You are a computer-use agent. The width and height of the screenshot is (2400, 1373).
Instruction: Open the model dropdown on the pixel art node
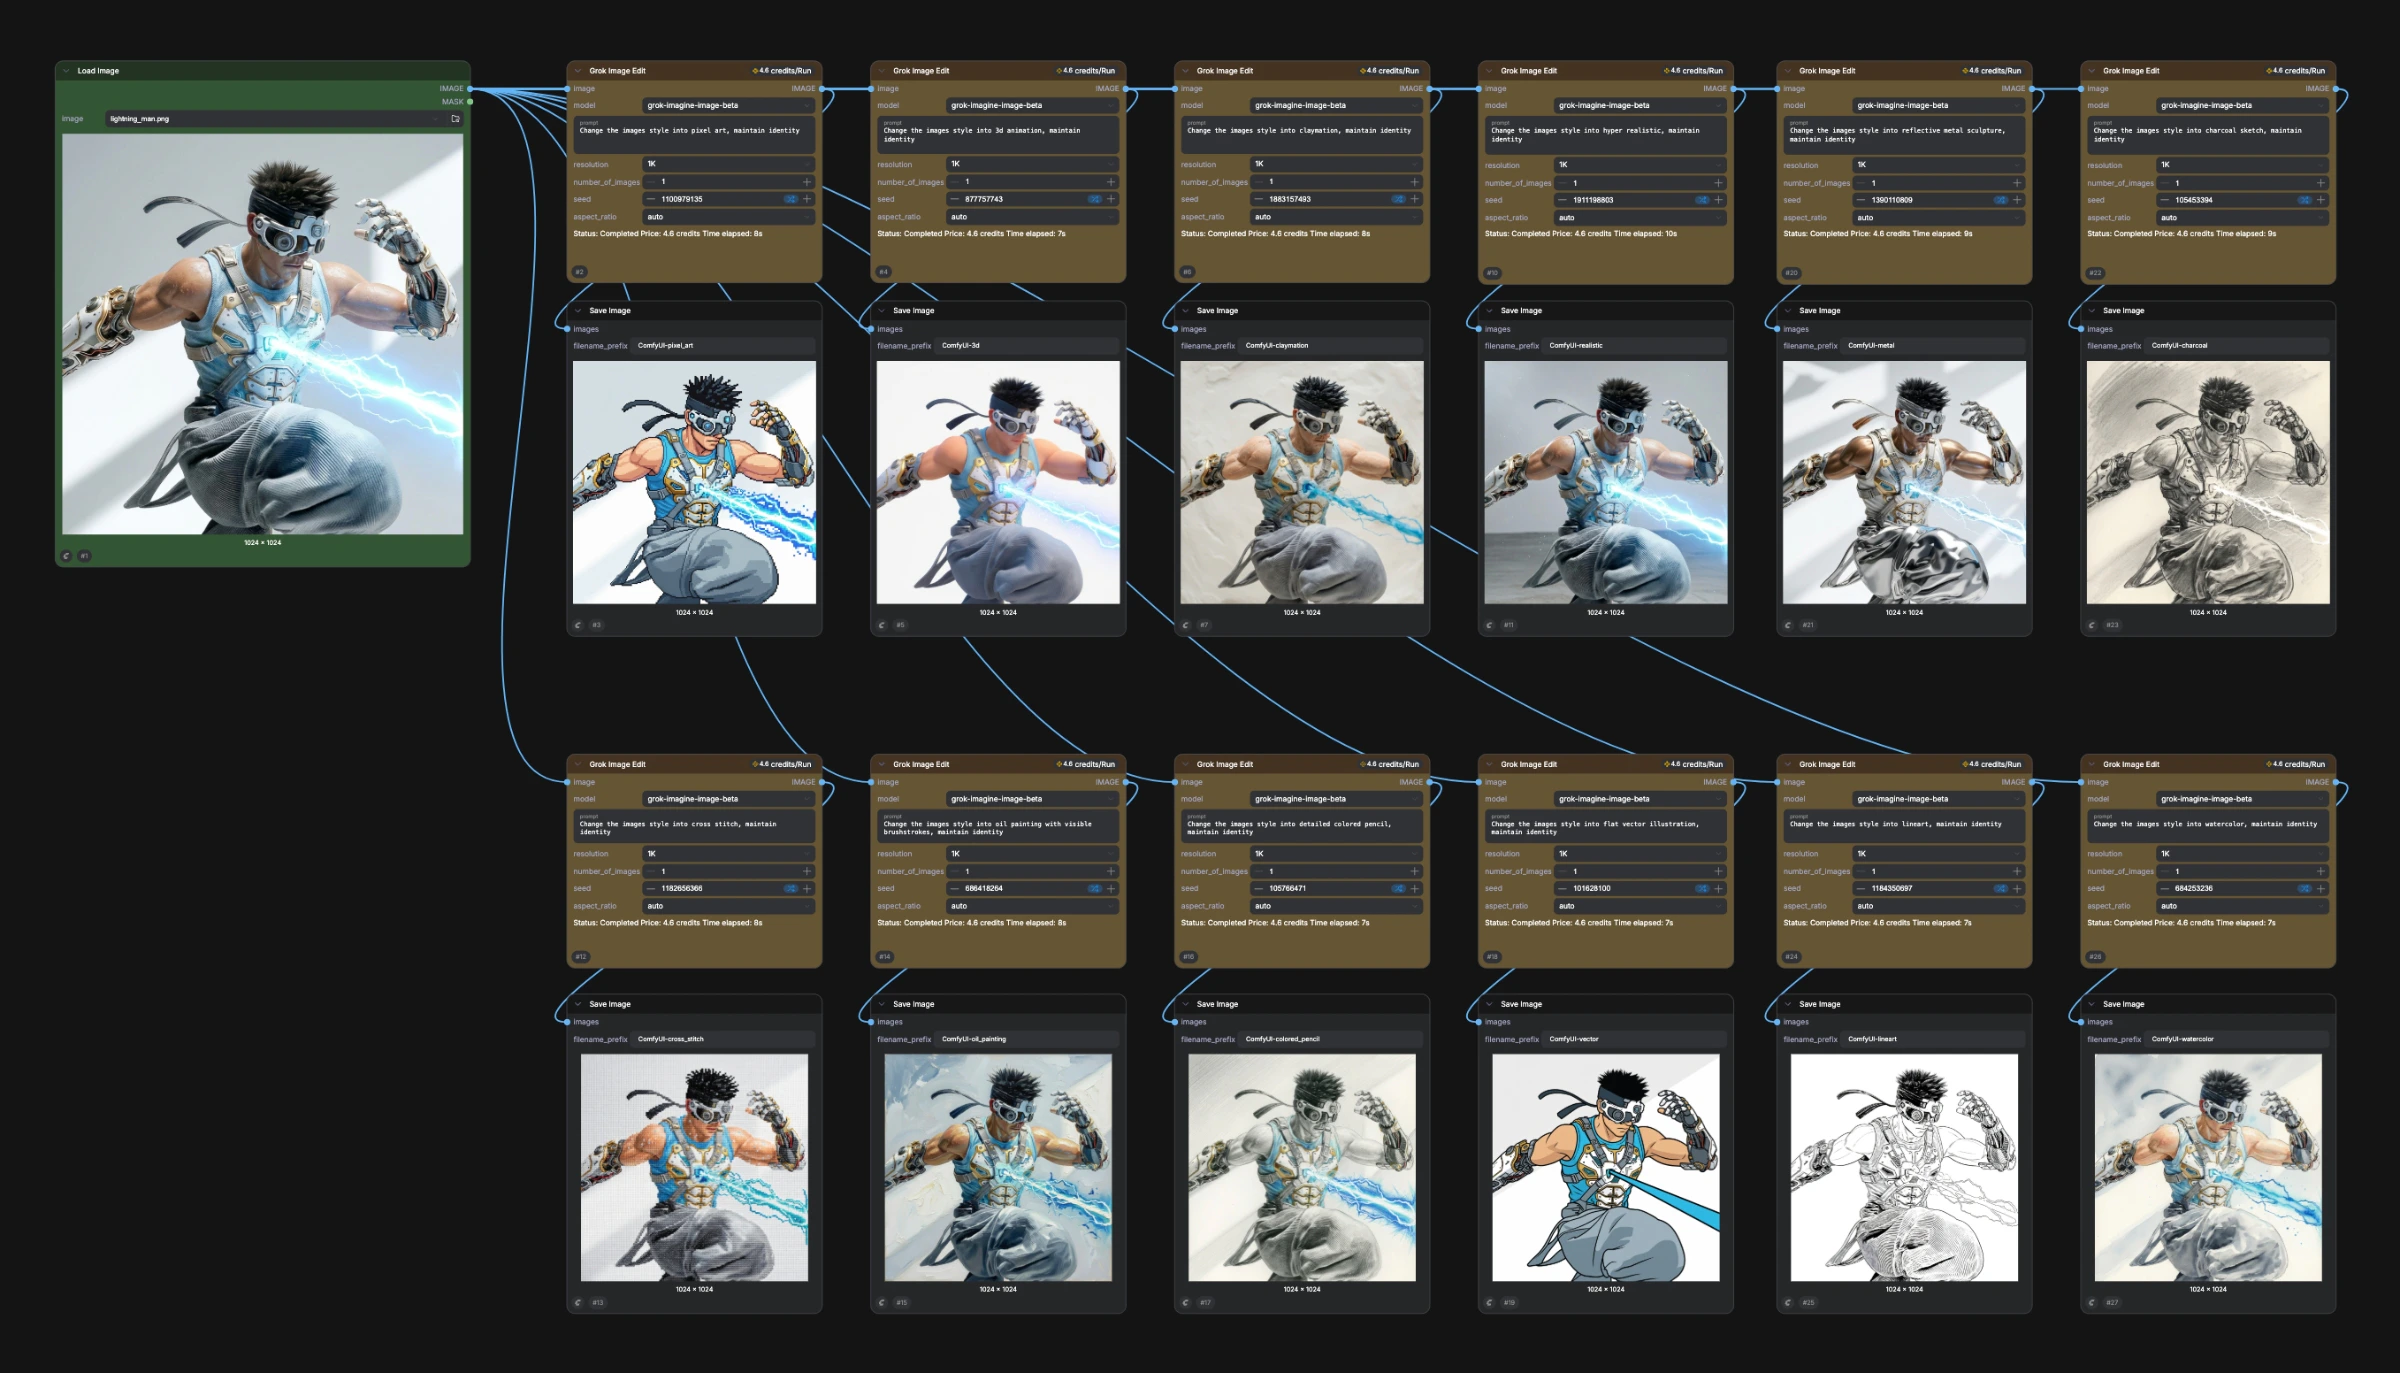pyautogui.click(x=730, y=104)
